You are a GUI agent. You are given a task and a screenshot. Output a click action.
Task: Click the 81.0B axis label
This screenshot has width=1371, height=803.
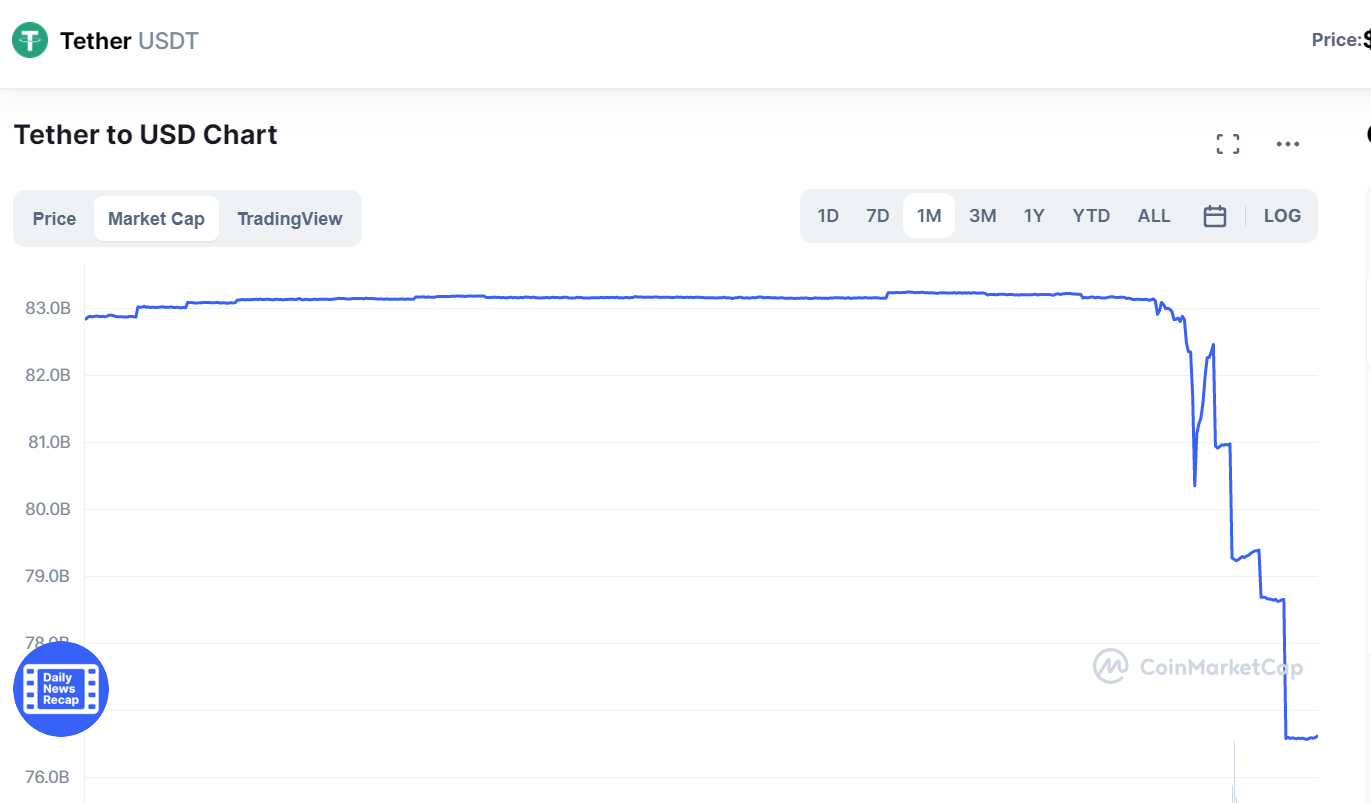(48, 442)
